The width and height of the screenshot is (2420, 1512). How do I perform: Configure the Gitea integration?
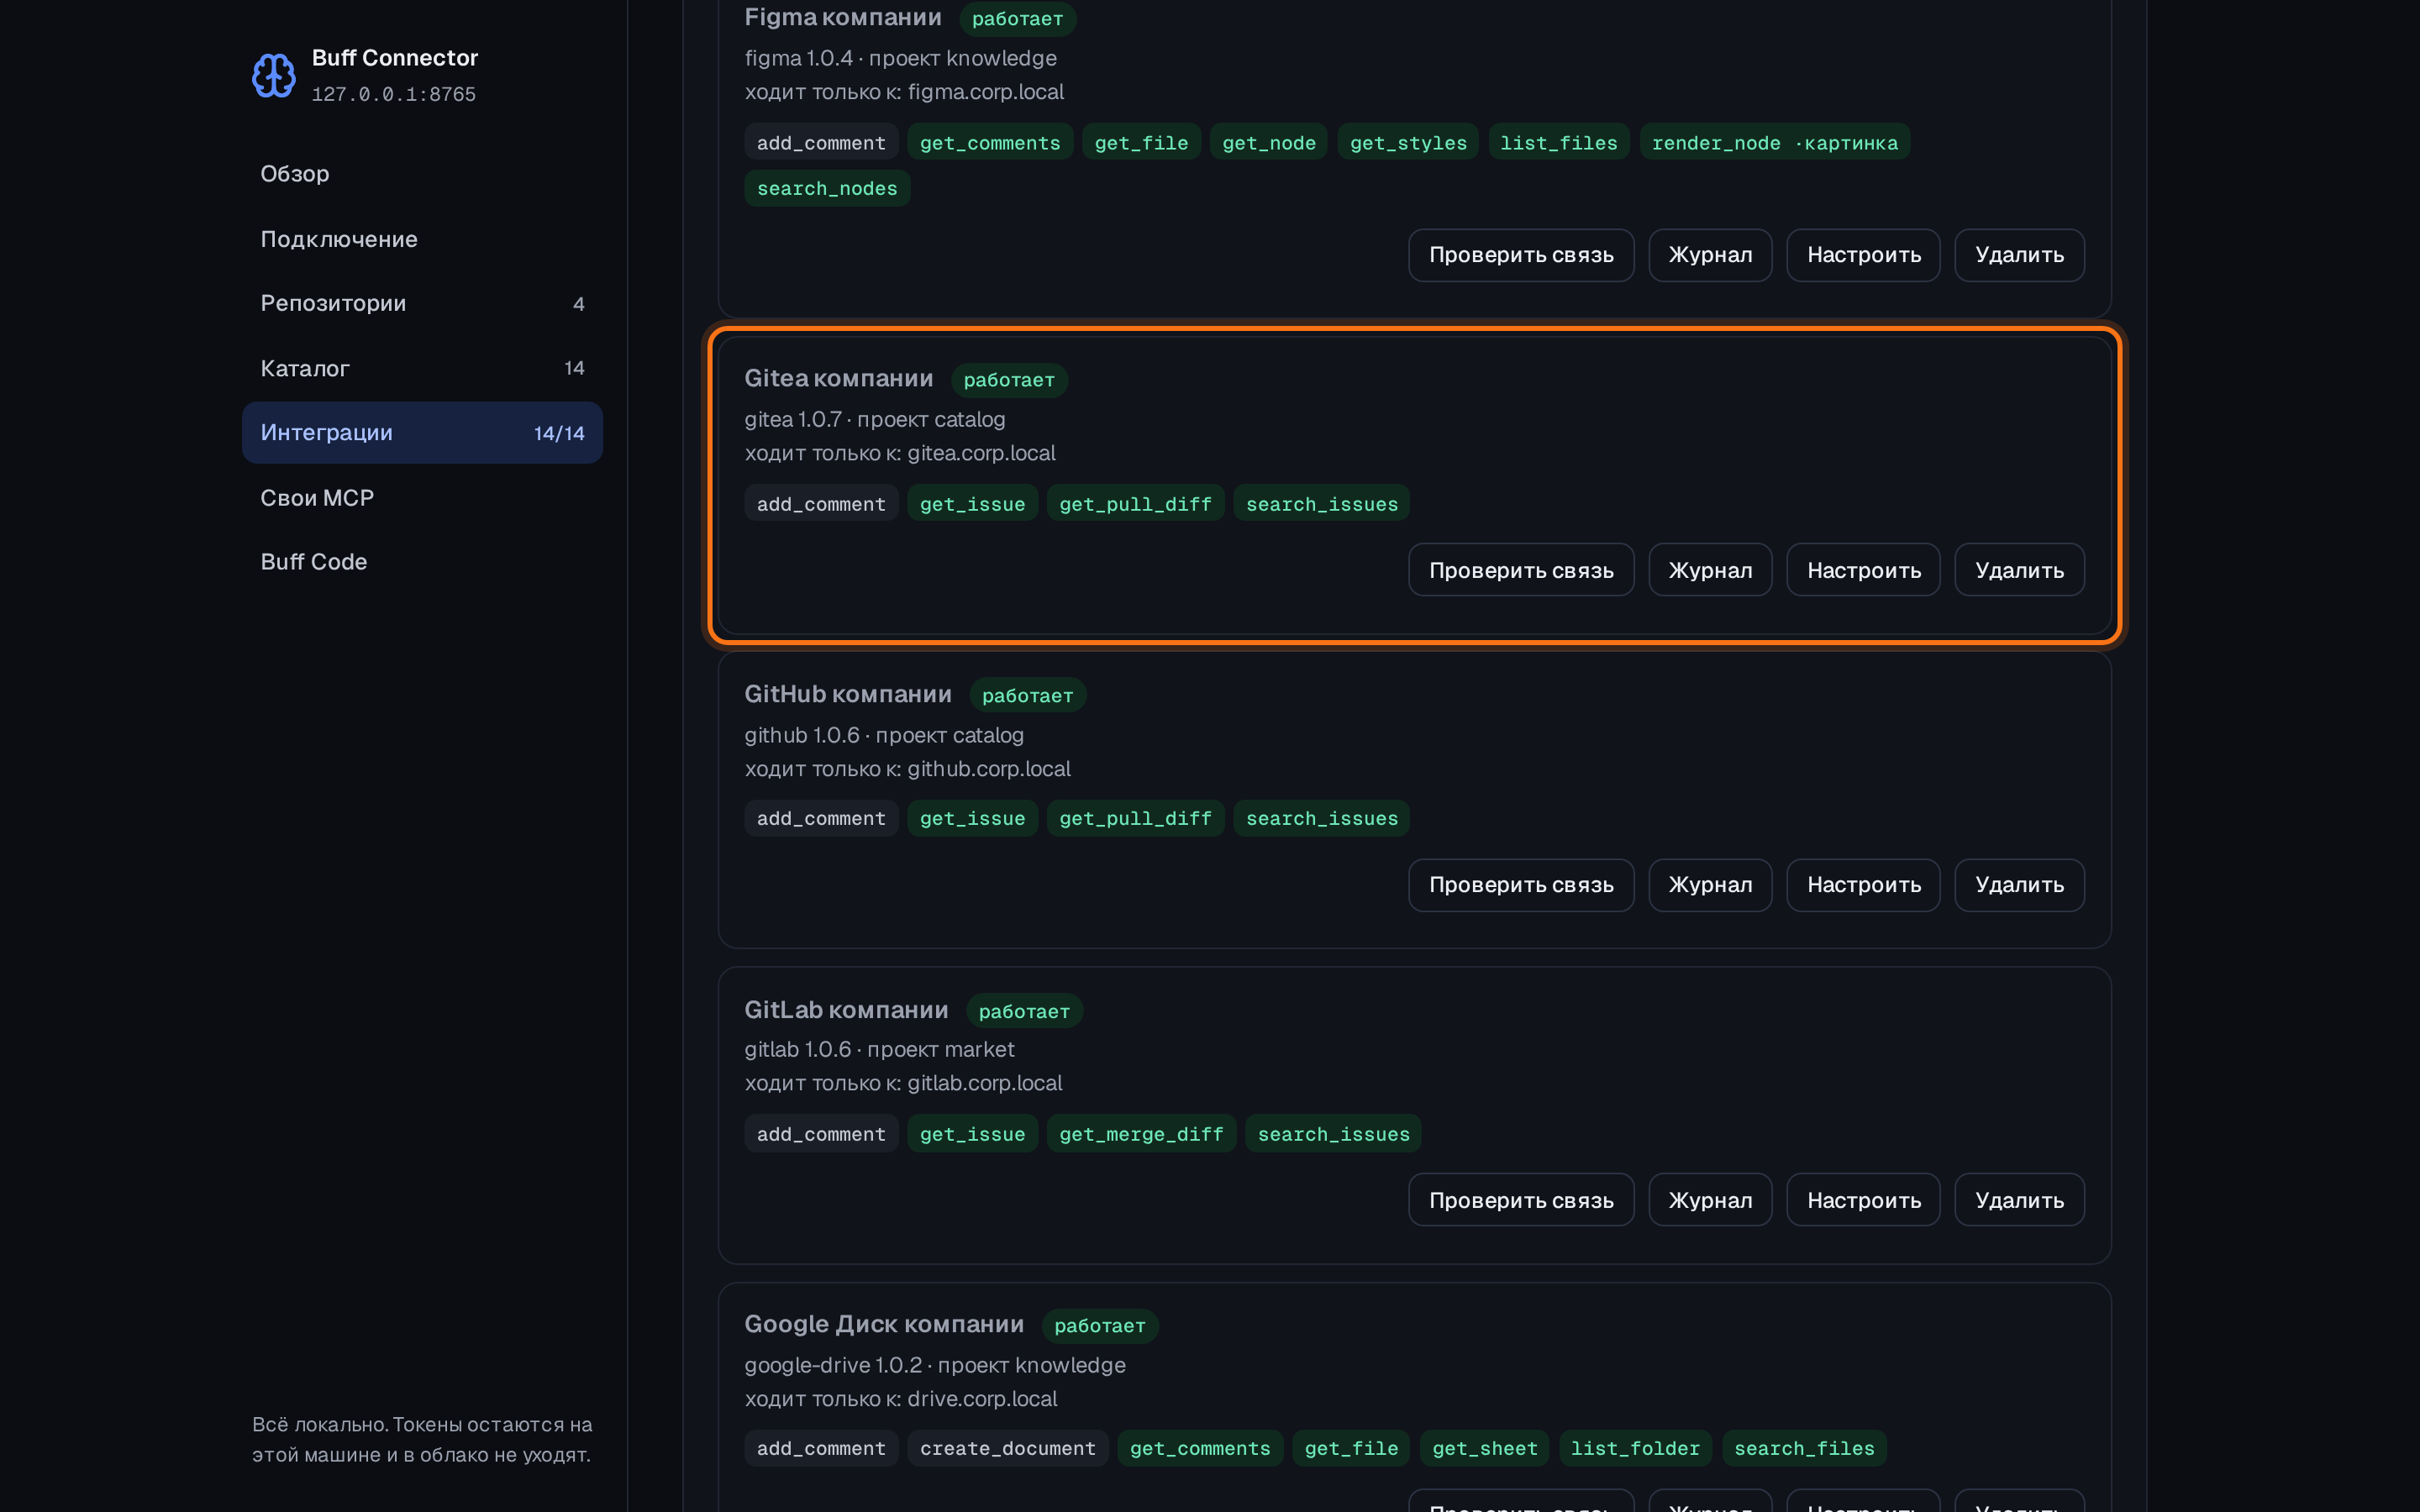click(1863, 570)
